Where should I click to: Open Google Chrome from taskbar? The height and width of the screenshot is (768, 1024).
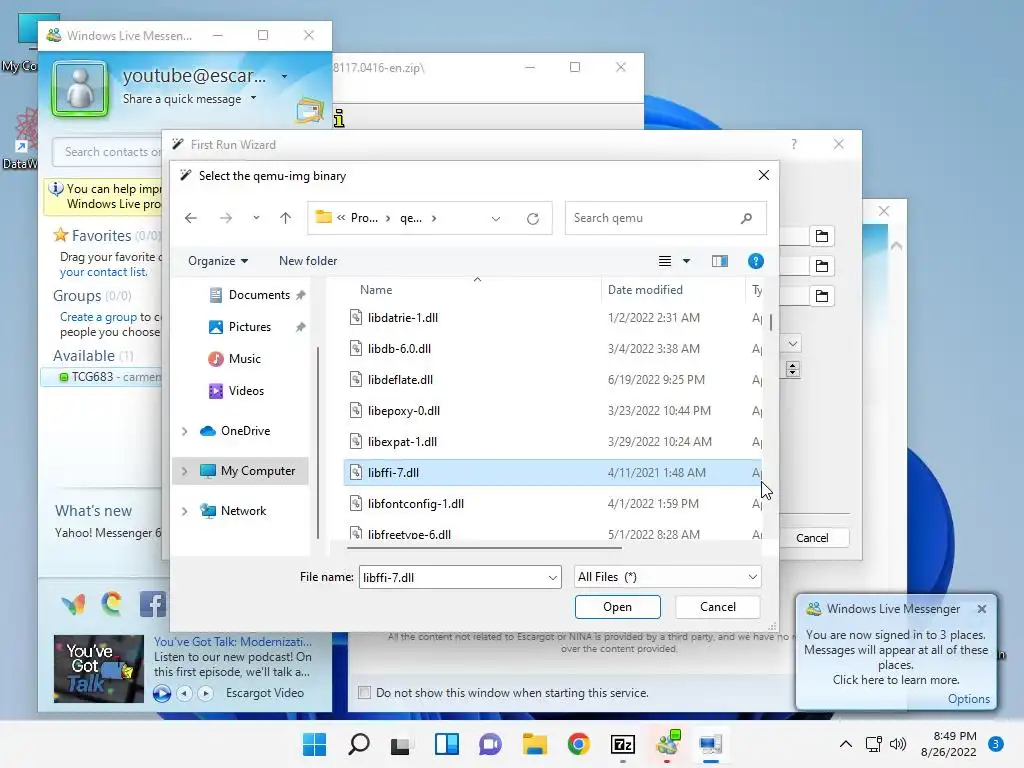pyautogui.click(x=579, y=744)
